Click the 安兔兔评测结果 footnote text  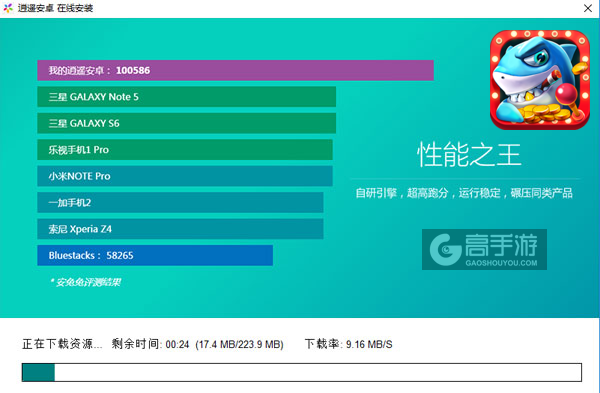pos(85,282)
